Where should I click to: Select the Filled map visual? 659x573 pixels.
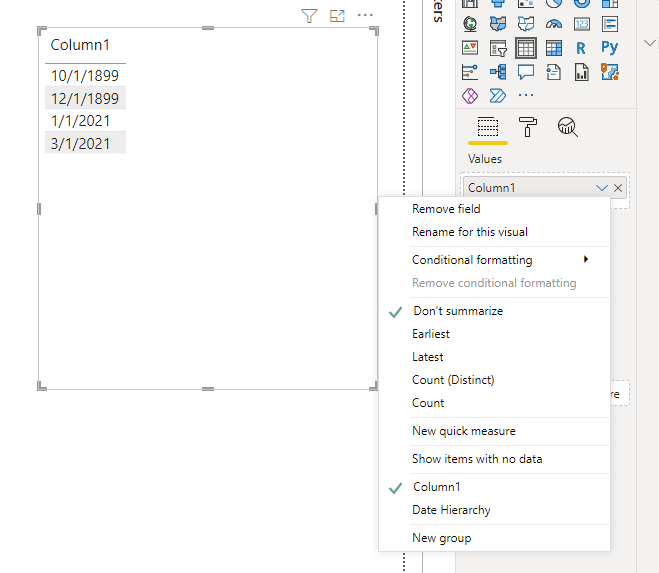tap(498, 24)
